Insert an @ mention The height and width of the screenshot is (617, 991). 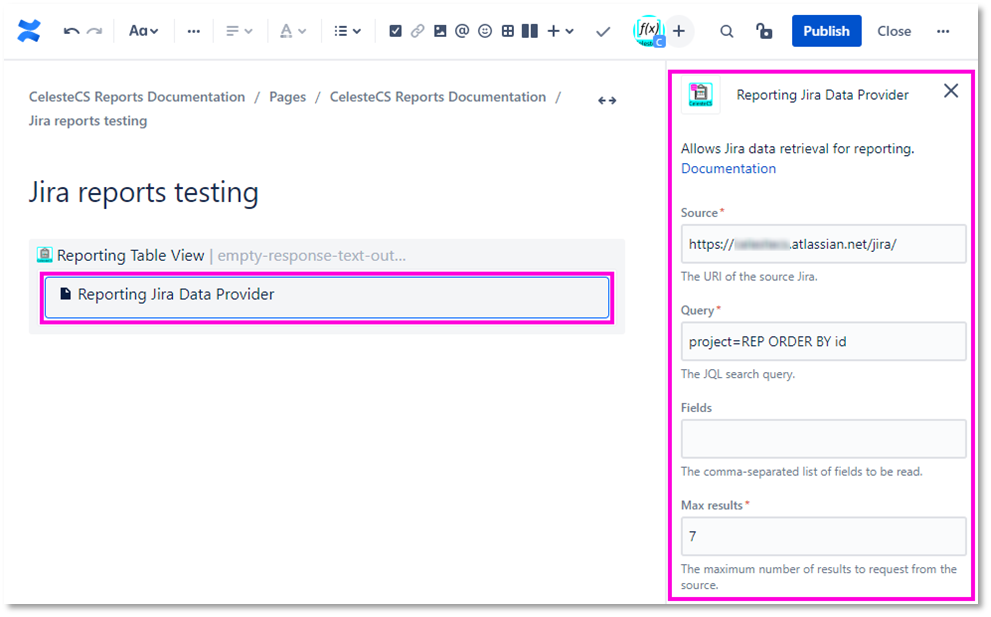point(462,31)
